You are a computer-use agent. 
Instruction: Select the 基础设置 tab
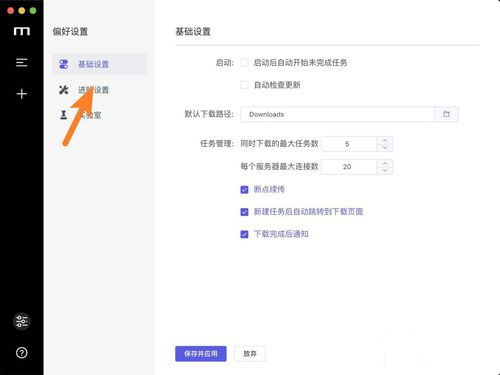[x=99, y=64]
